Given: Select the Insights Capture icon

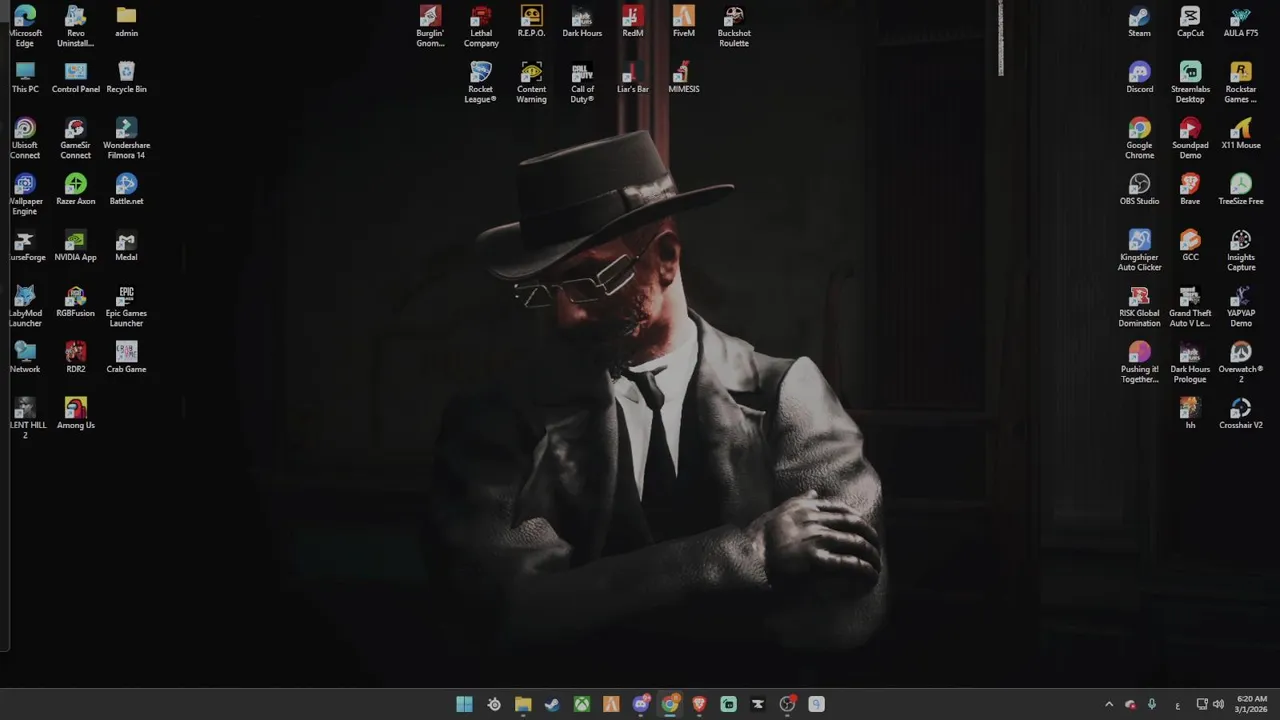Looking at the screenshot, I should [x=1241, y=251].
